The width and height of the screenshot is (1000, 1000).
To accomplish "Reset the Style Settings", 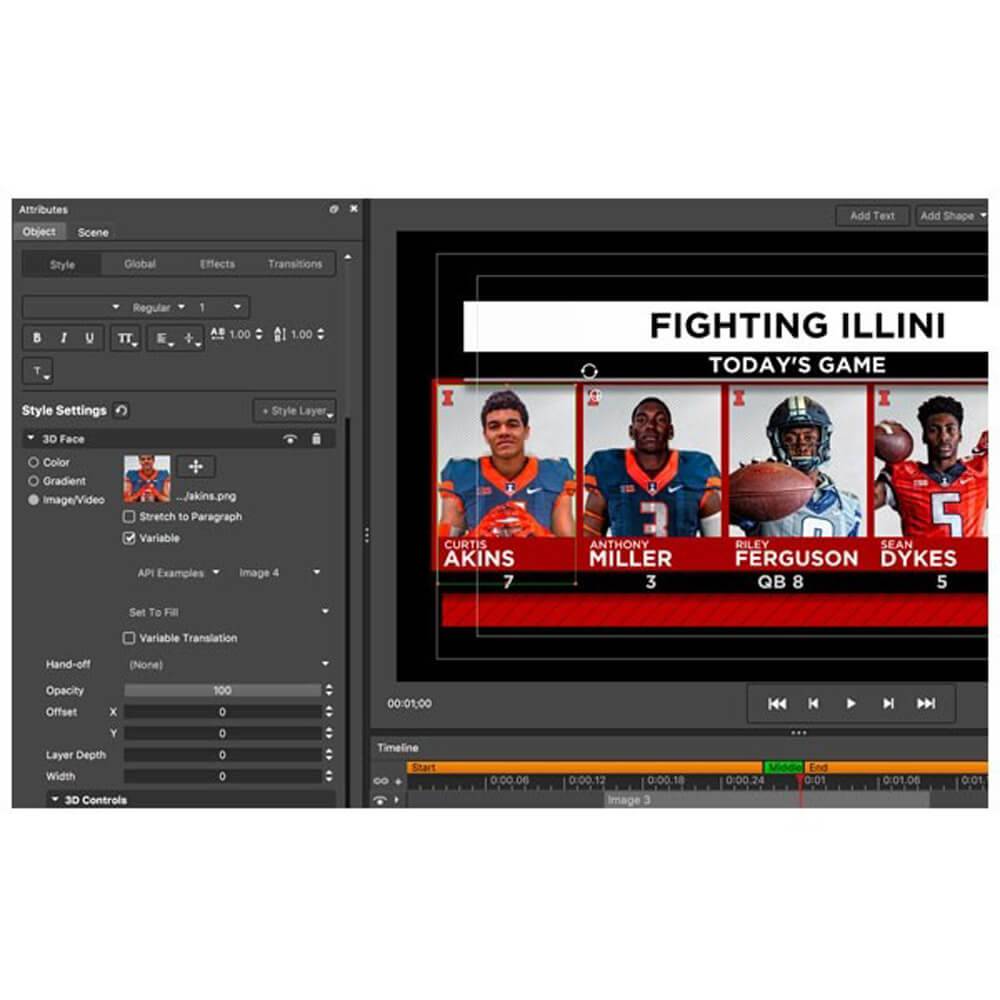I will point(121,410).
